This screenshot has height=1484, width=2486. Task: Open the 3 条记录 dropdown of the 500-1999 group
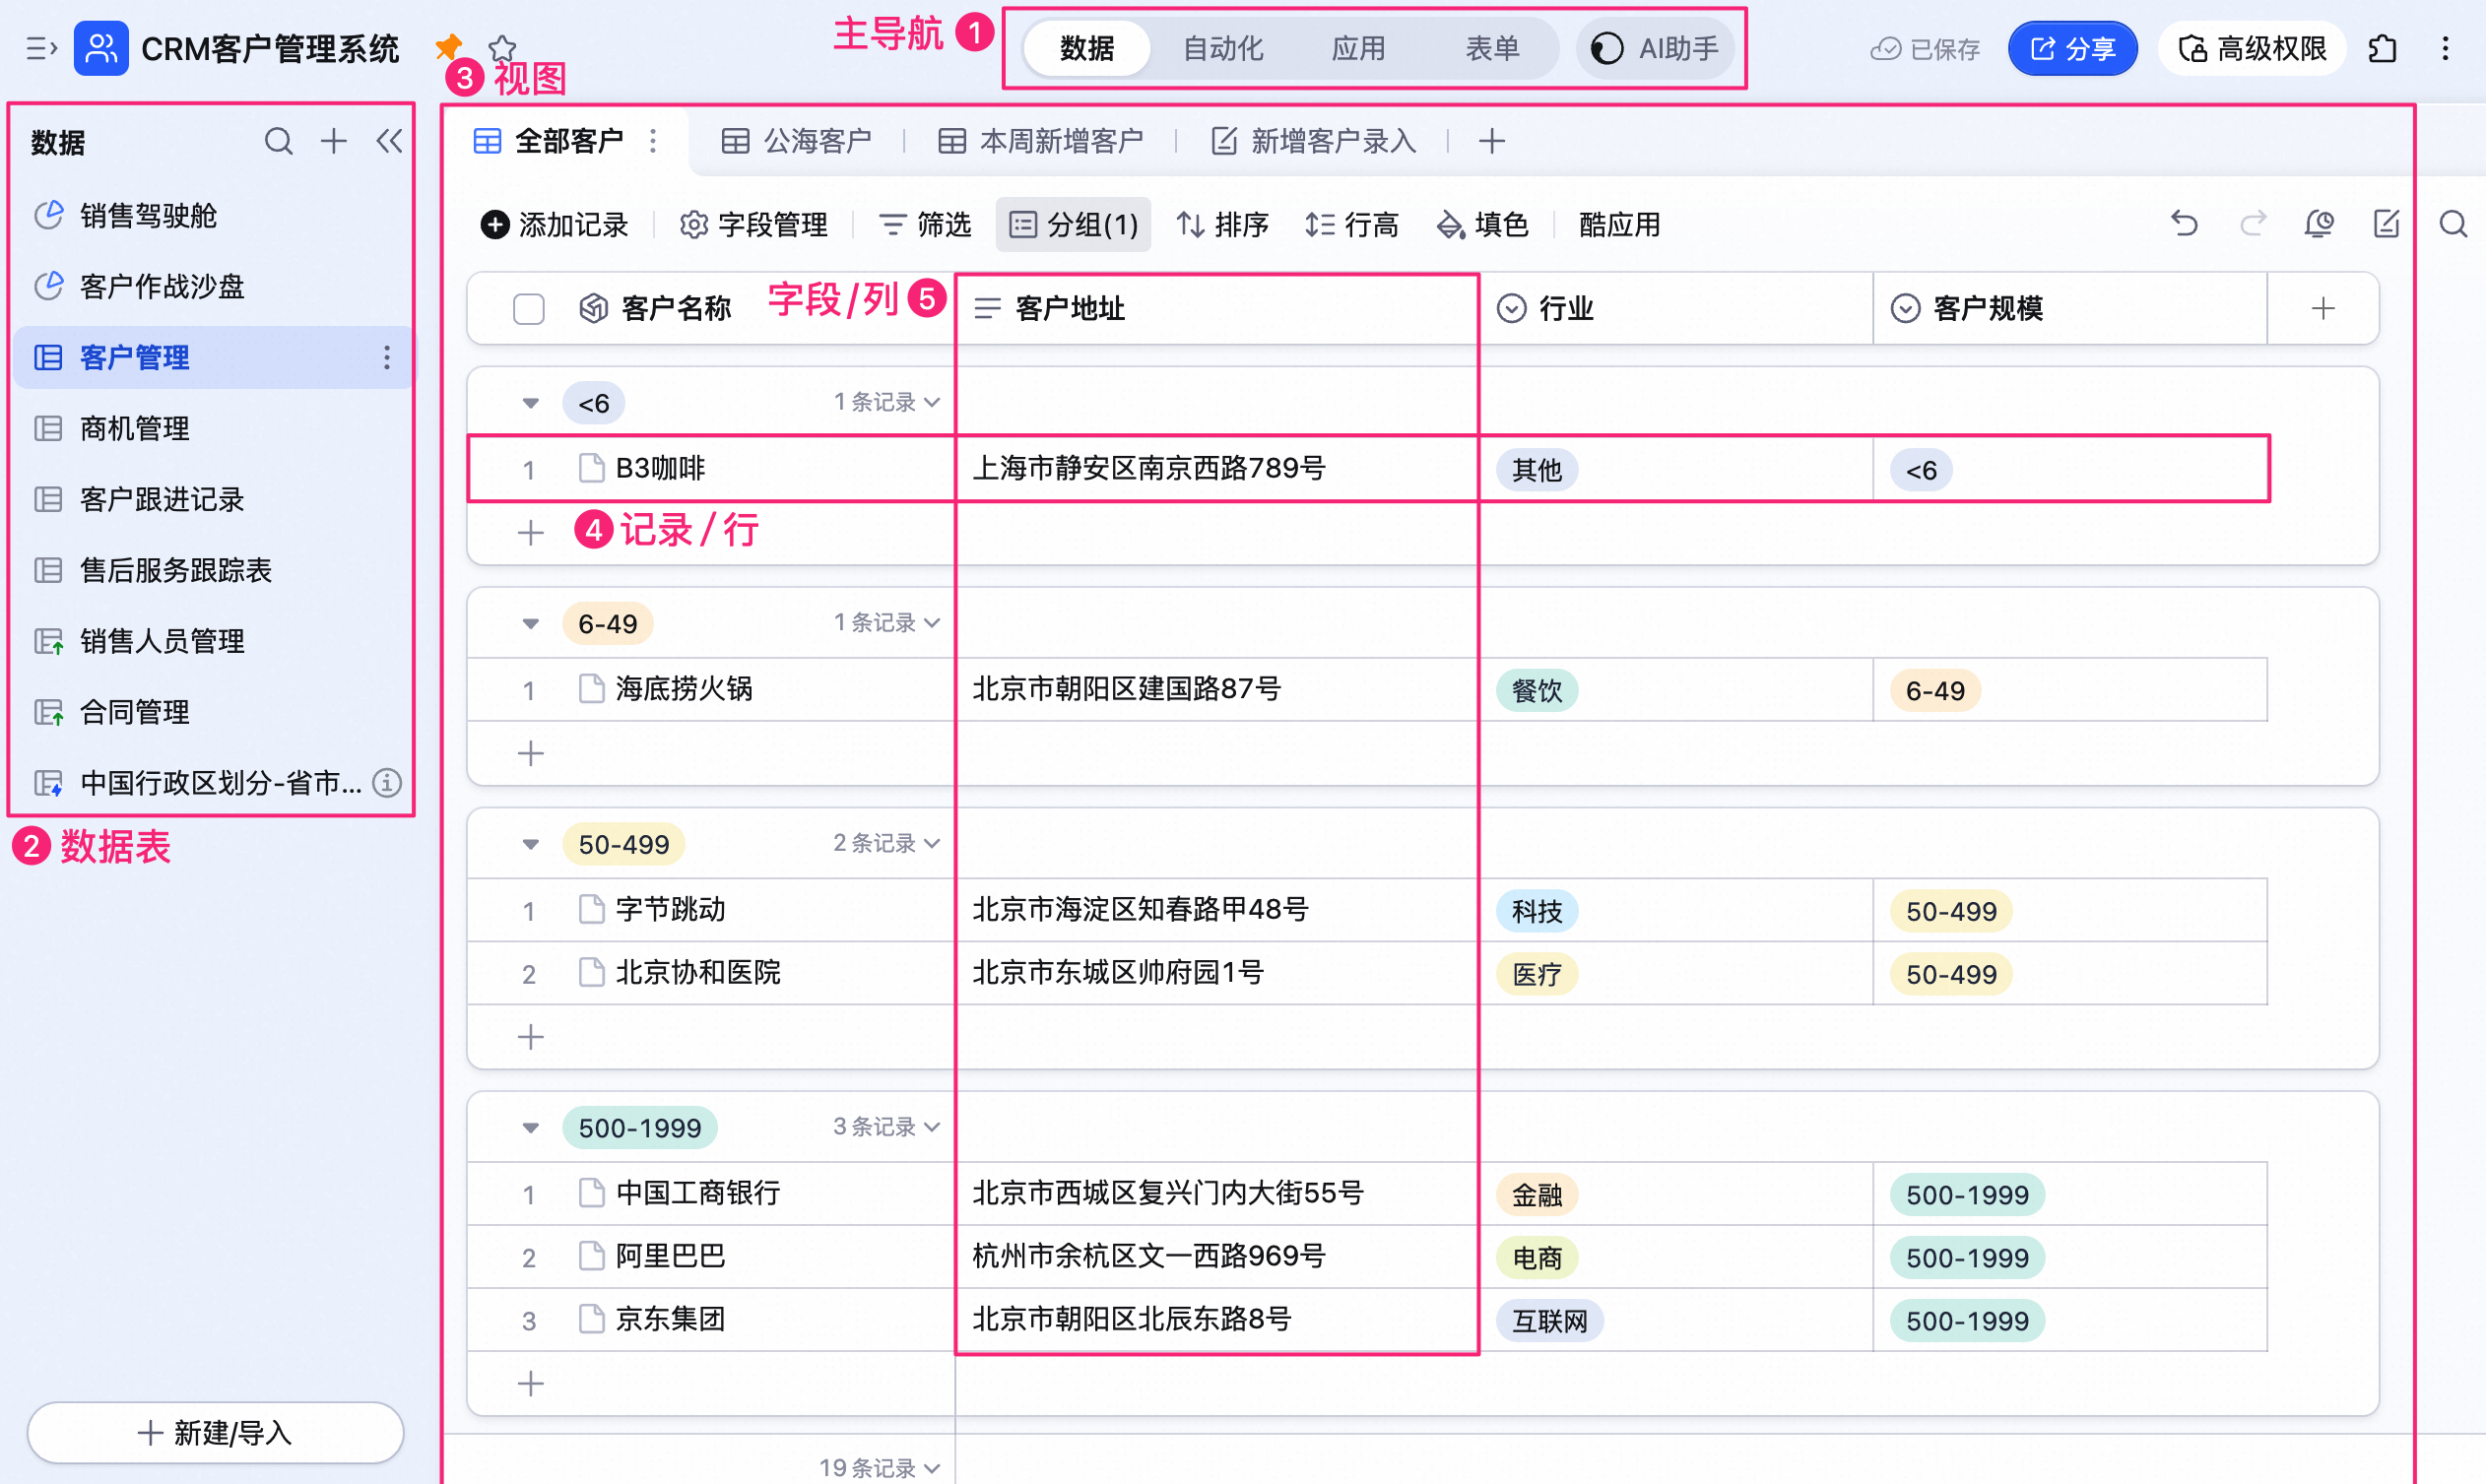point(886,1126)
